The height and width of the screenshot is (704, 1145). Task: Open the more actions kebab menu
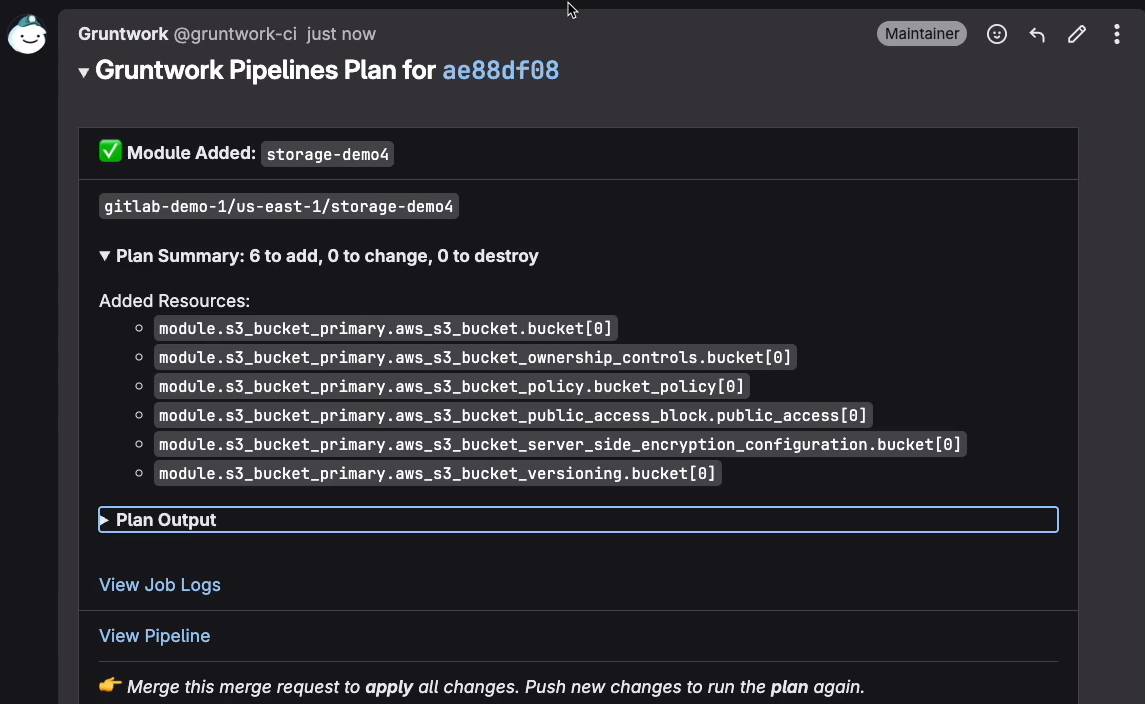(x=1117, y=34)
